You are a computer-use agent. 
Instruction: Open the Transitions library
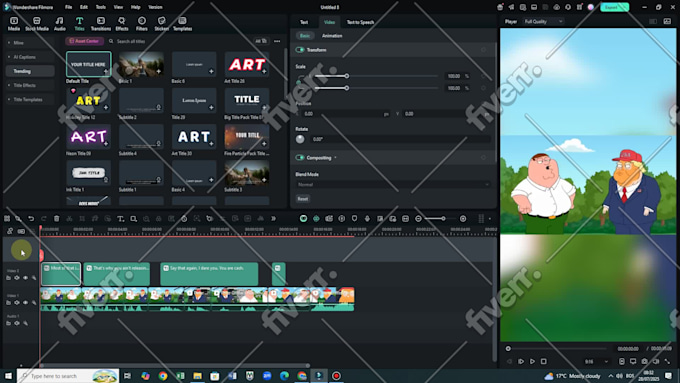101,23
